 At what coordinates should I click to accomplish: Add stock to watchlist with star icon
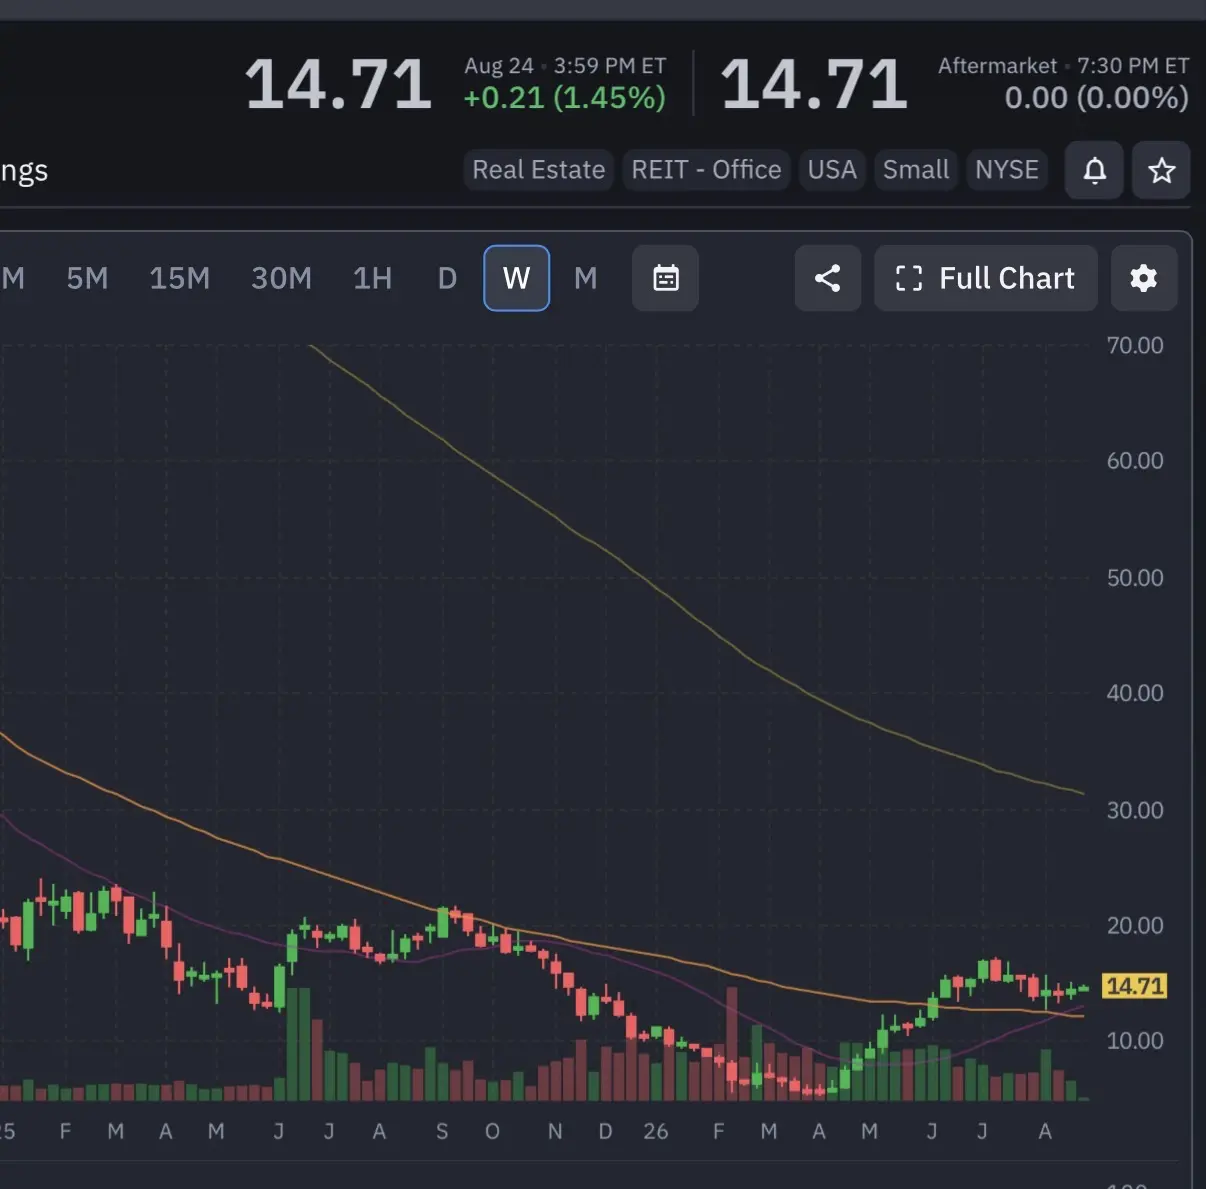click(x=1161, y=170)
